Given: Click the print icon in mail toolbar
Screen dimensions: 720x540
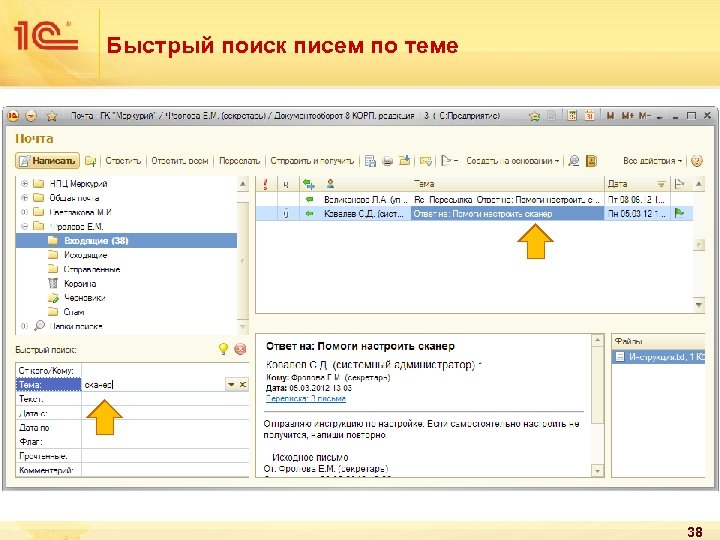Looking at the screenshot, I should coord(388,161).
